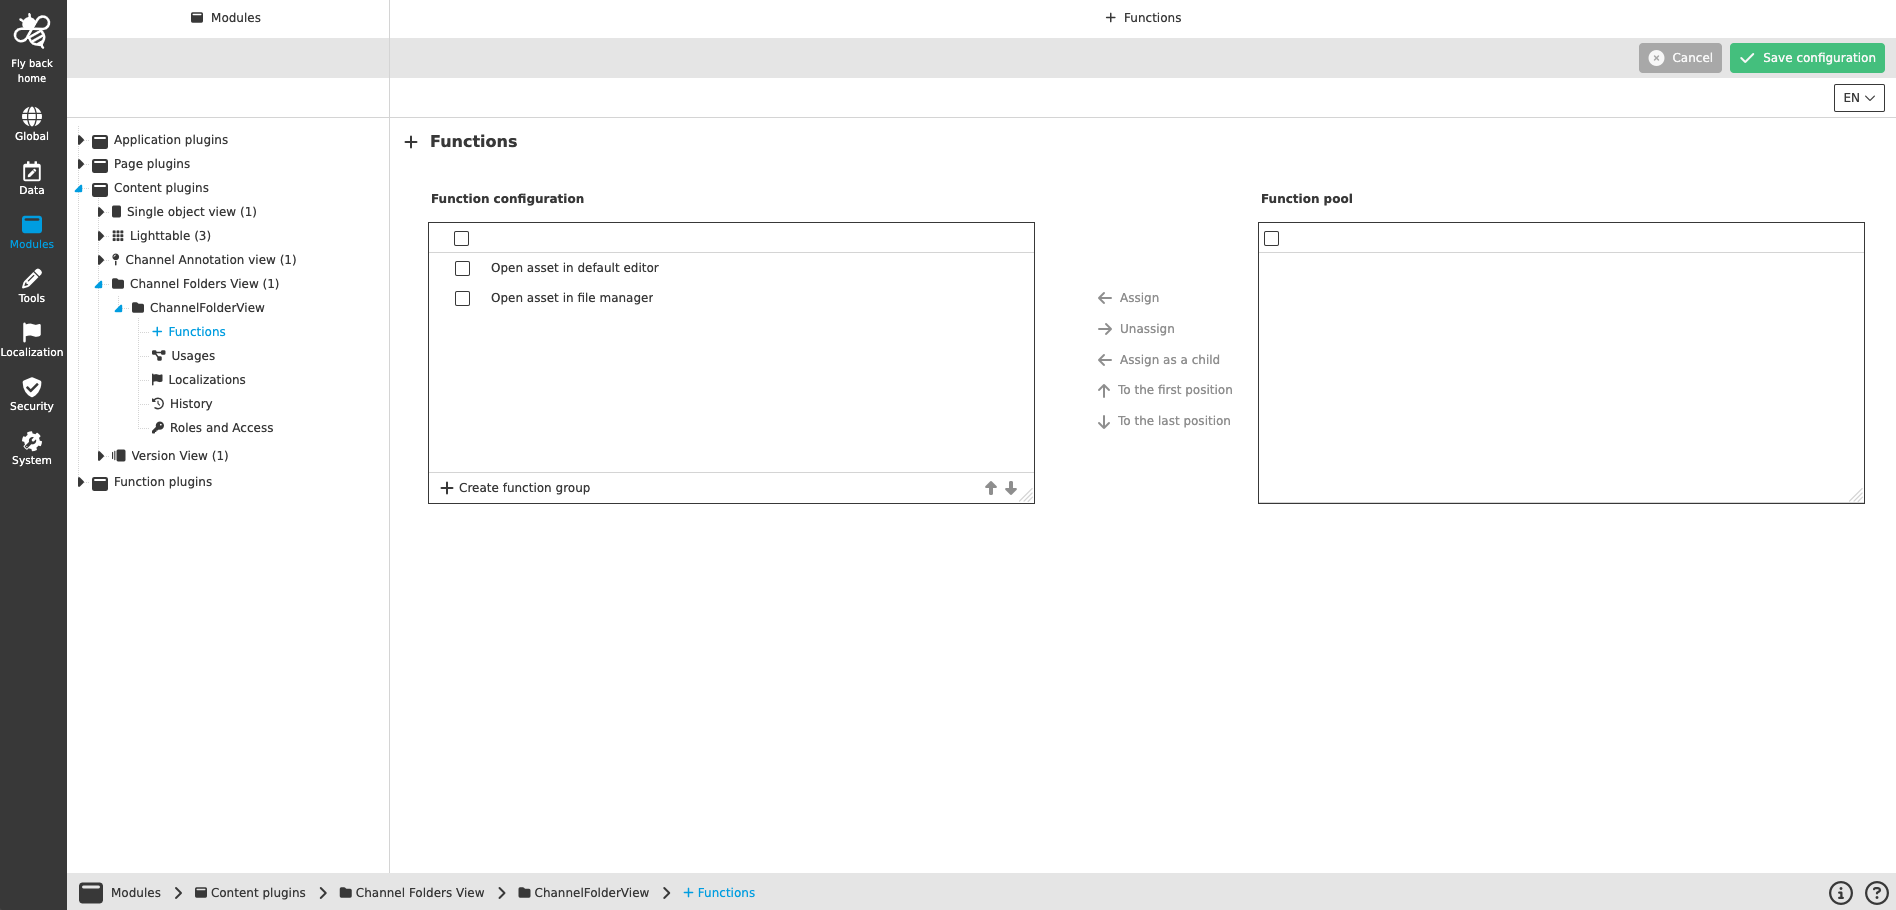Open the System settings icon
Viewport: 1896px width, 910px height.
31,442
